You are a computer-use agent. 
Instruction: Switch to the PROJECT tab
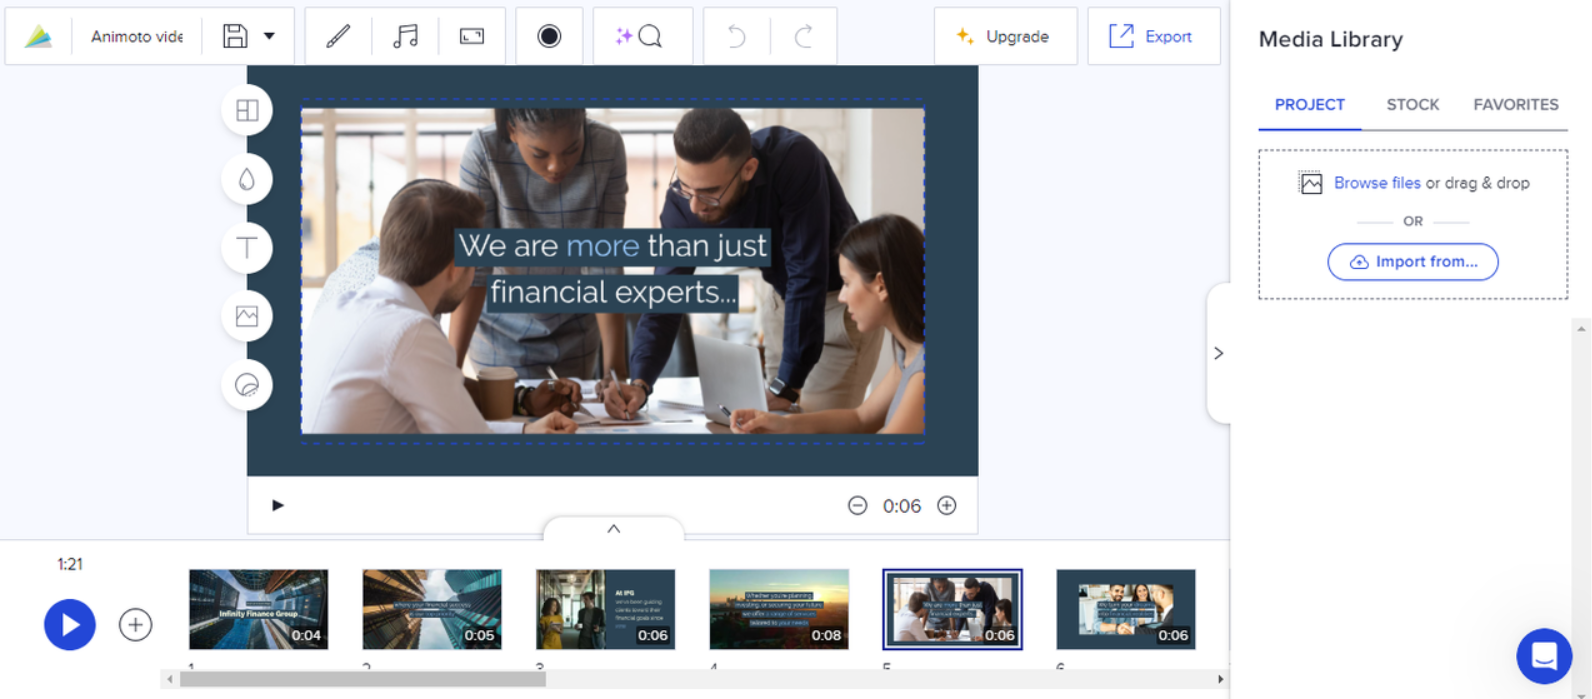tap(1309, 105)
